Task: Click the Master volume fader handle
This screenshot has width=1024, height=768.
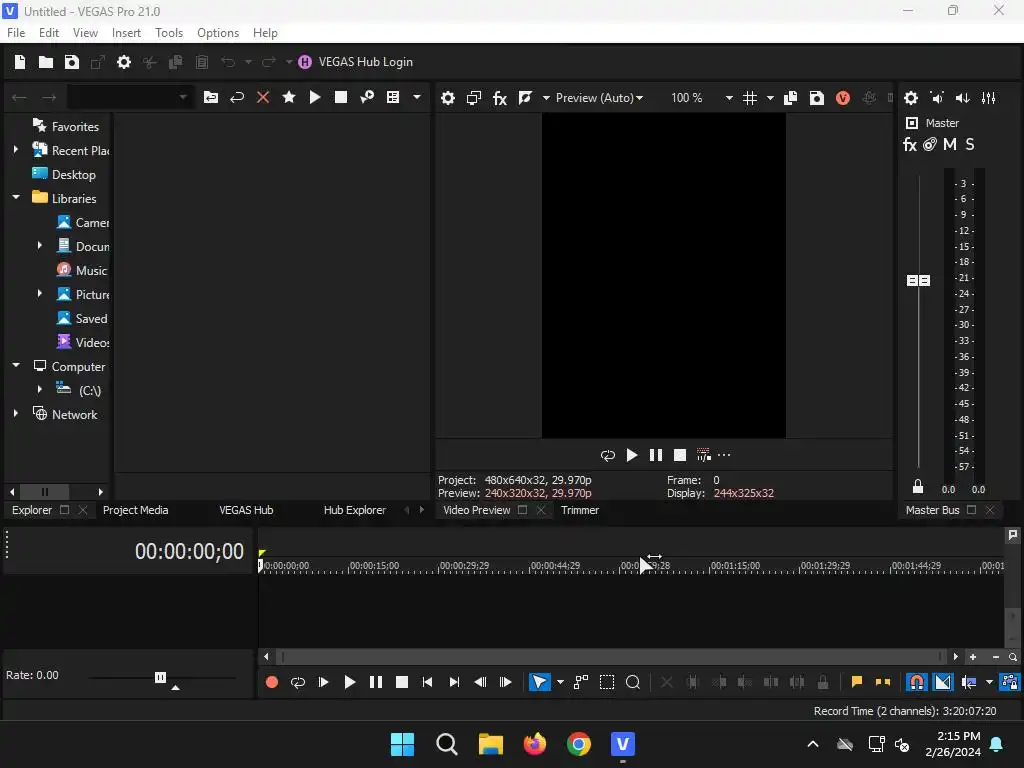Action: click(x=918, y=280)
